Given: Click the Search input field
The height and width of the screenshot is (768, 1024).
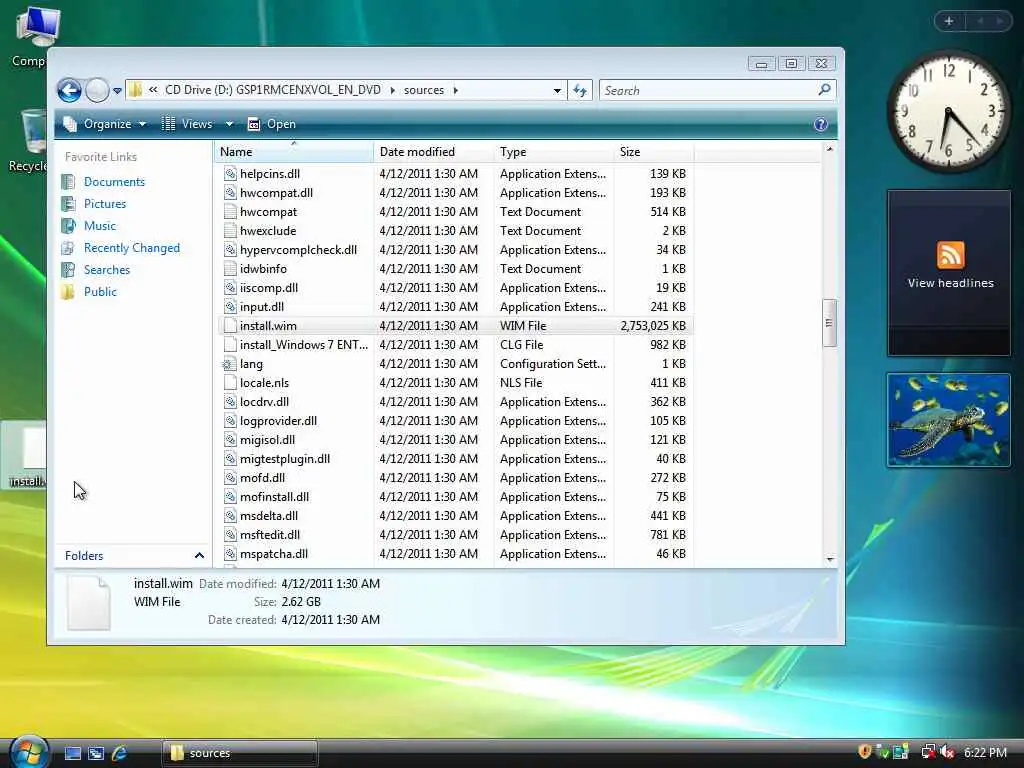Looking at the screenshot, I should pos(708,91).
